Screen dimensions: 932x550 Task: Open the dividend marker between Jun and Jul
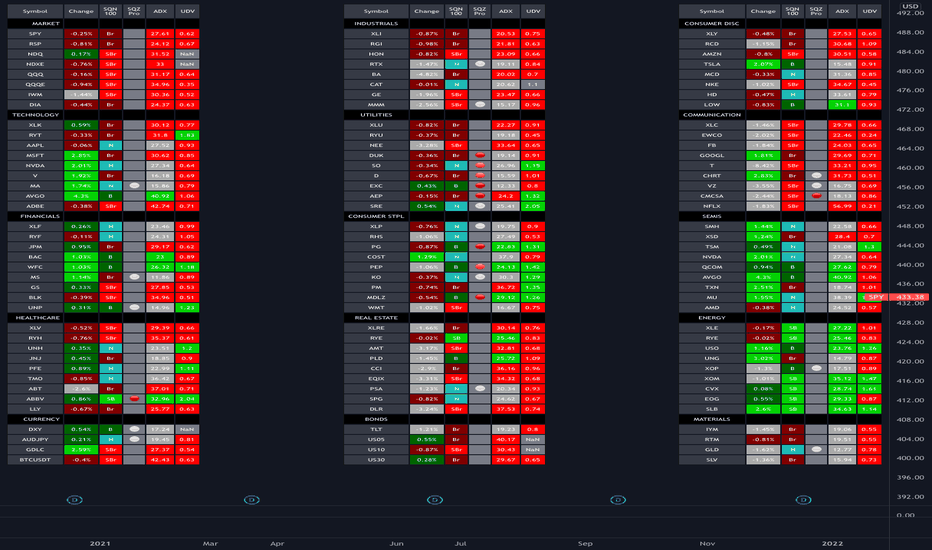point(434,499)
